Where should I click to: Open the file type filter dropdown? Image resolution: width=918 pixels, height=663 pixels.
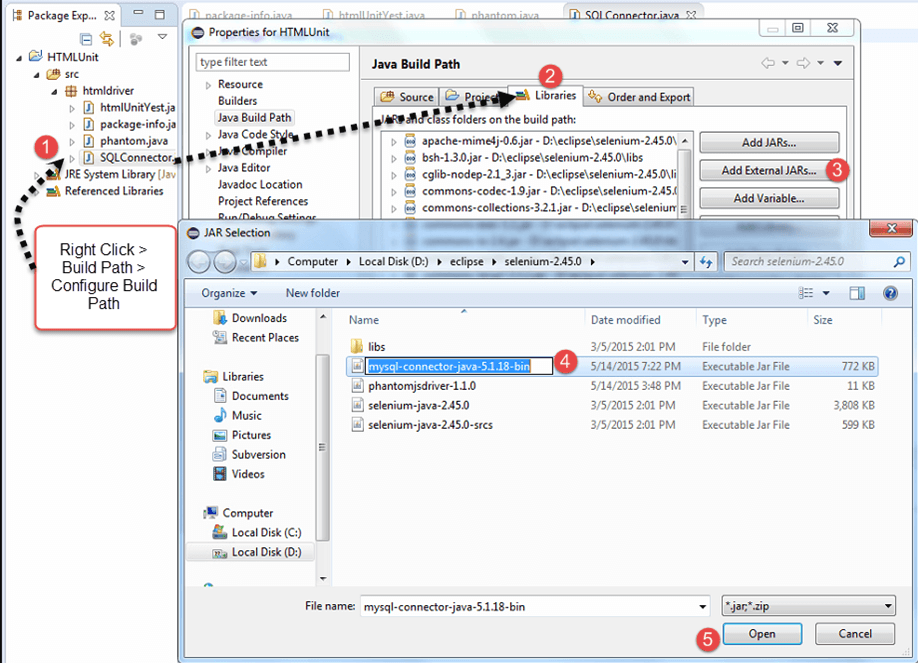pos(808,606)
